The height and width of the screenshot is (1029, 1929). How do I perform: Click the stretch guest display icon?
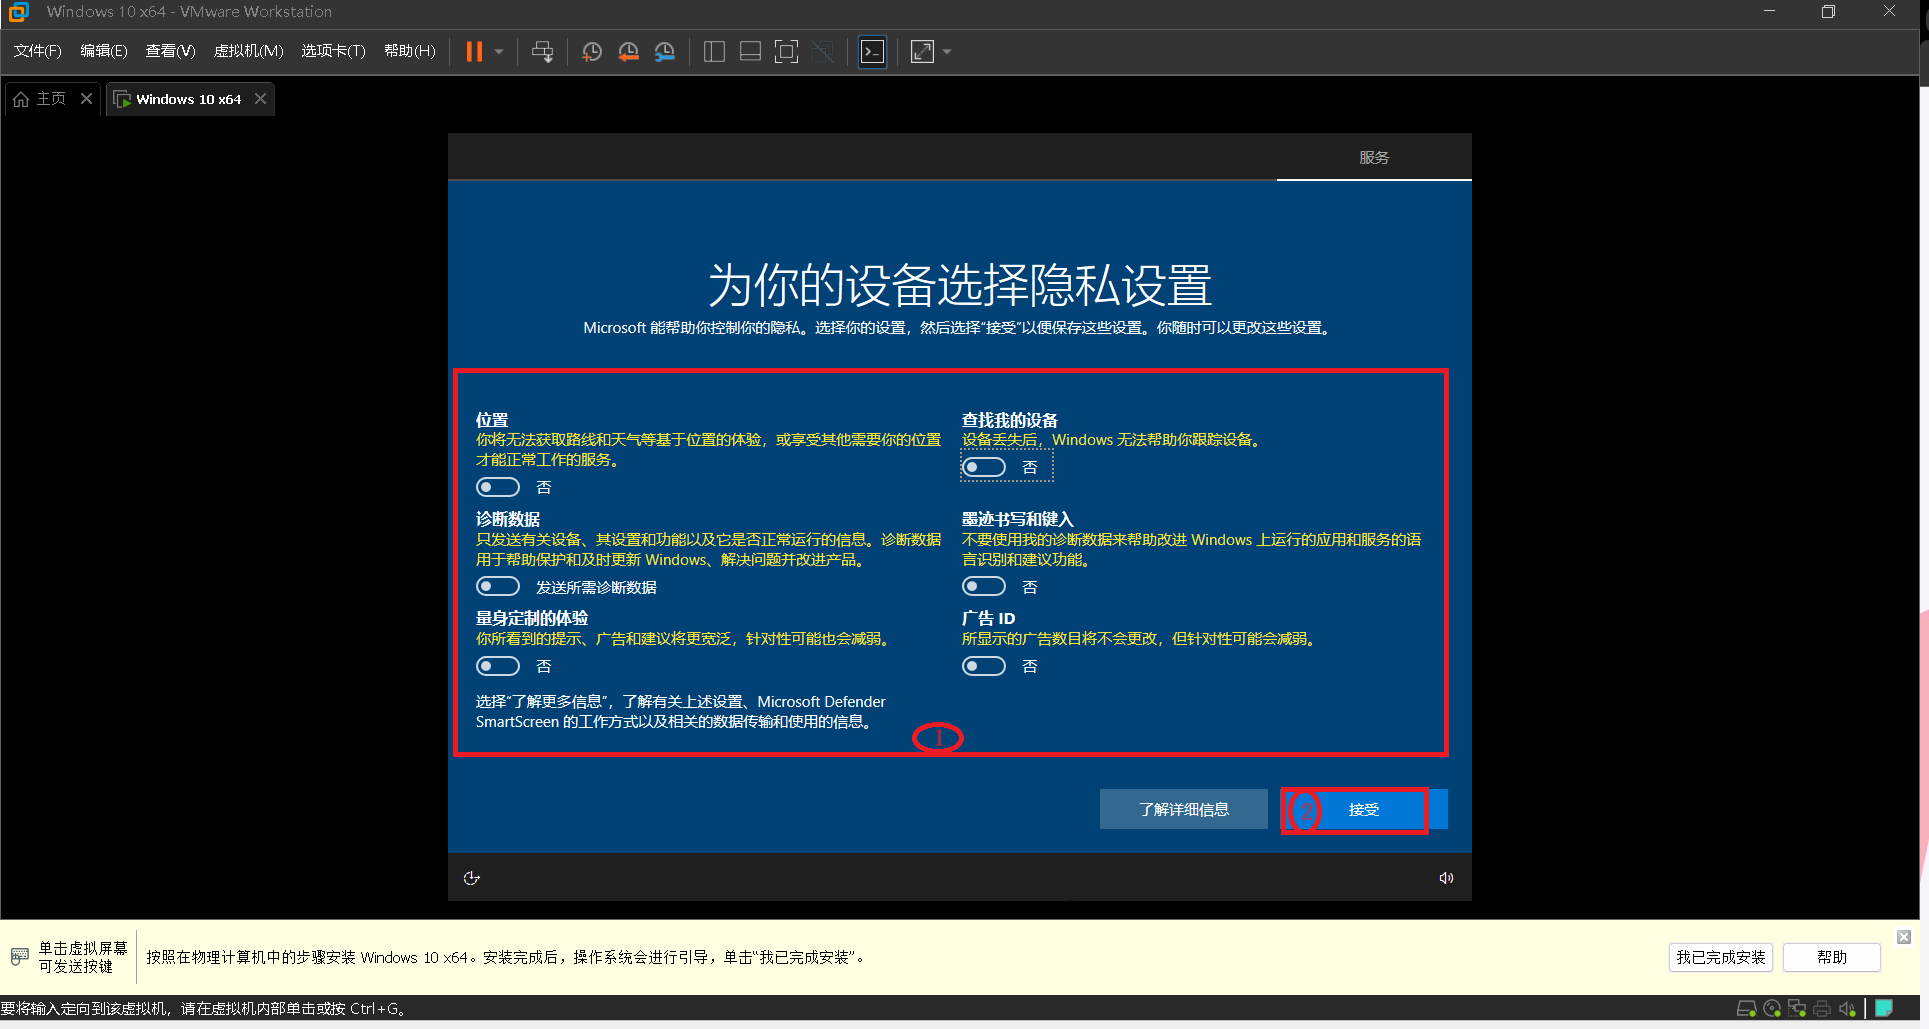[922, 51]
